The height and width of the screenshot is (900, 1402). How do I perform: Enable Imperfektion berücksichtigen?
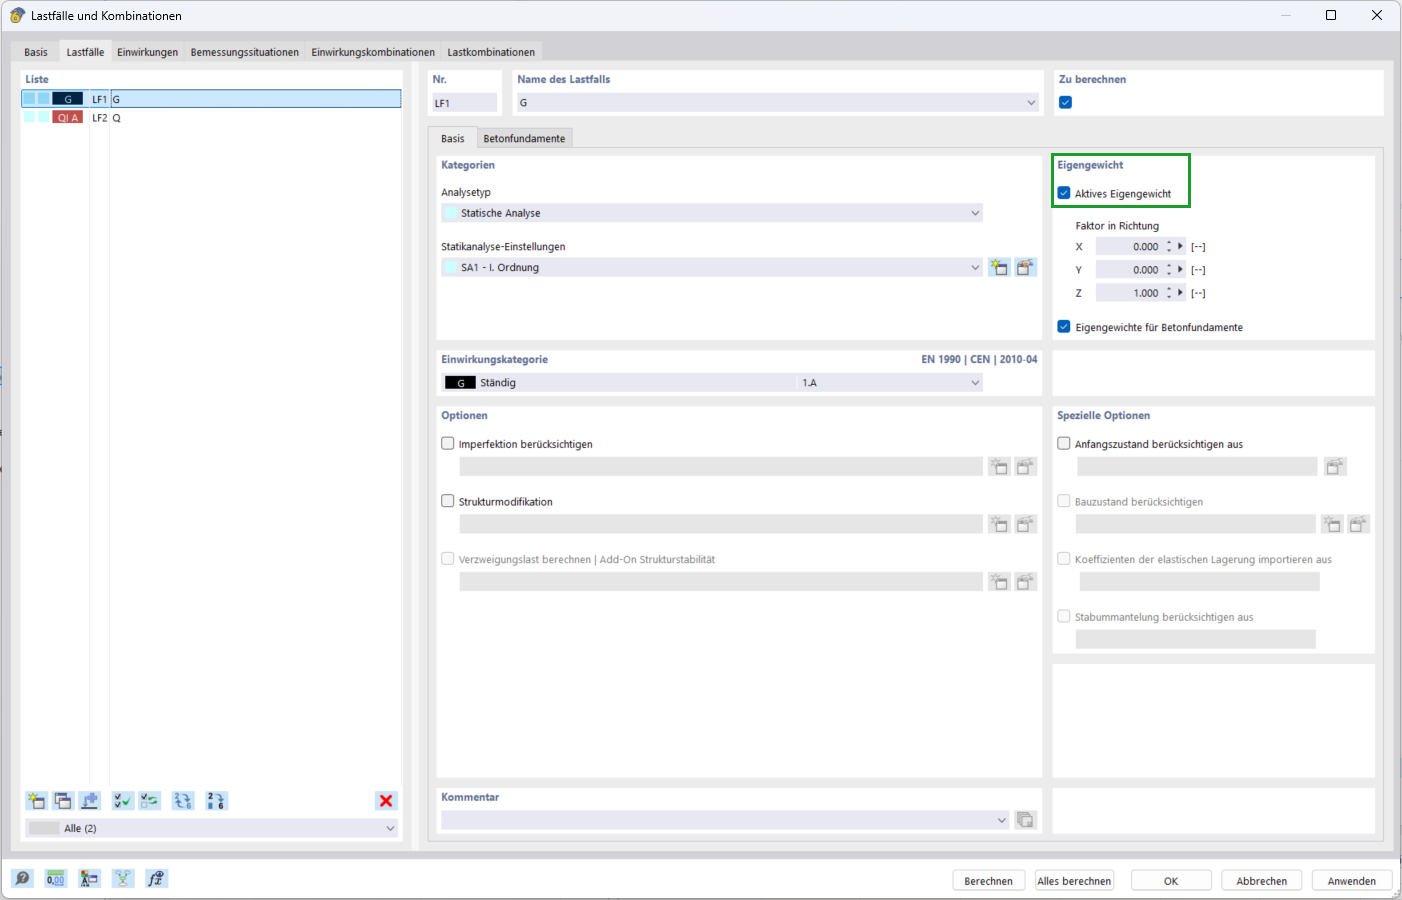point(448,443)
